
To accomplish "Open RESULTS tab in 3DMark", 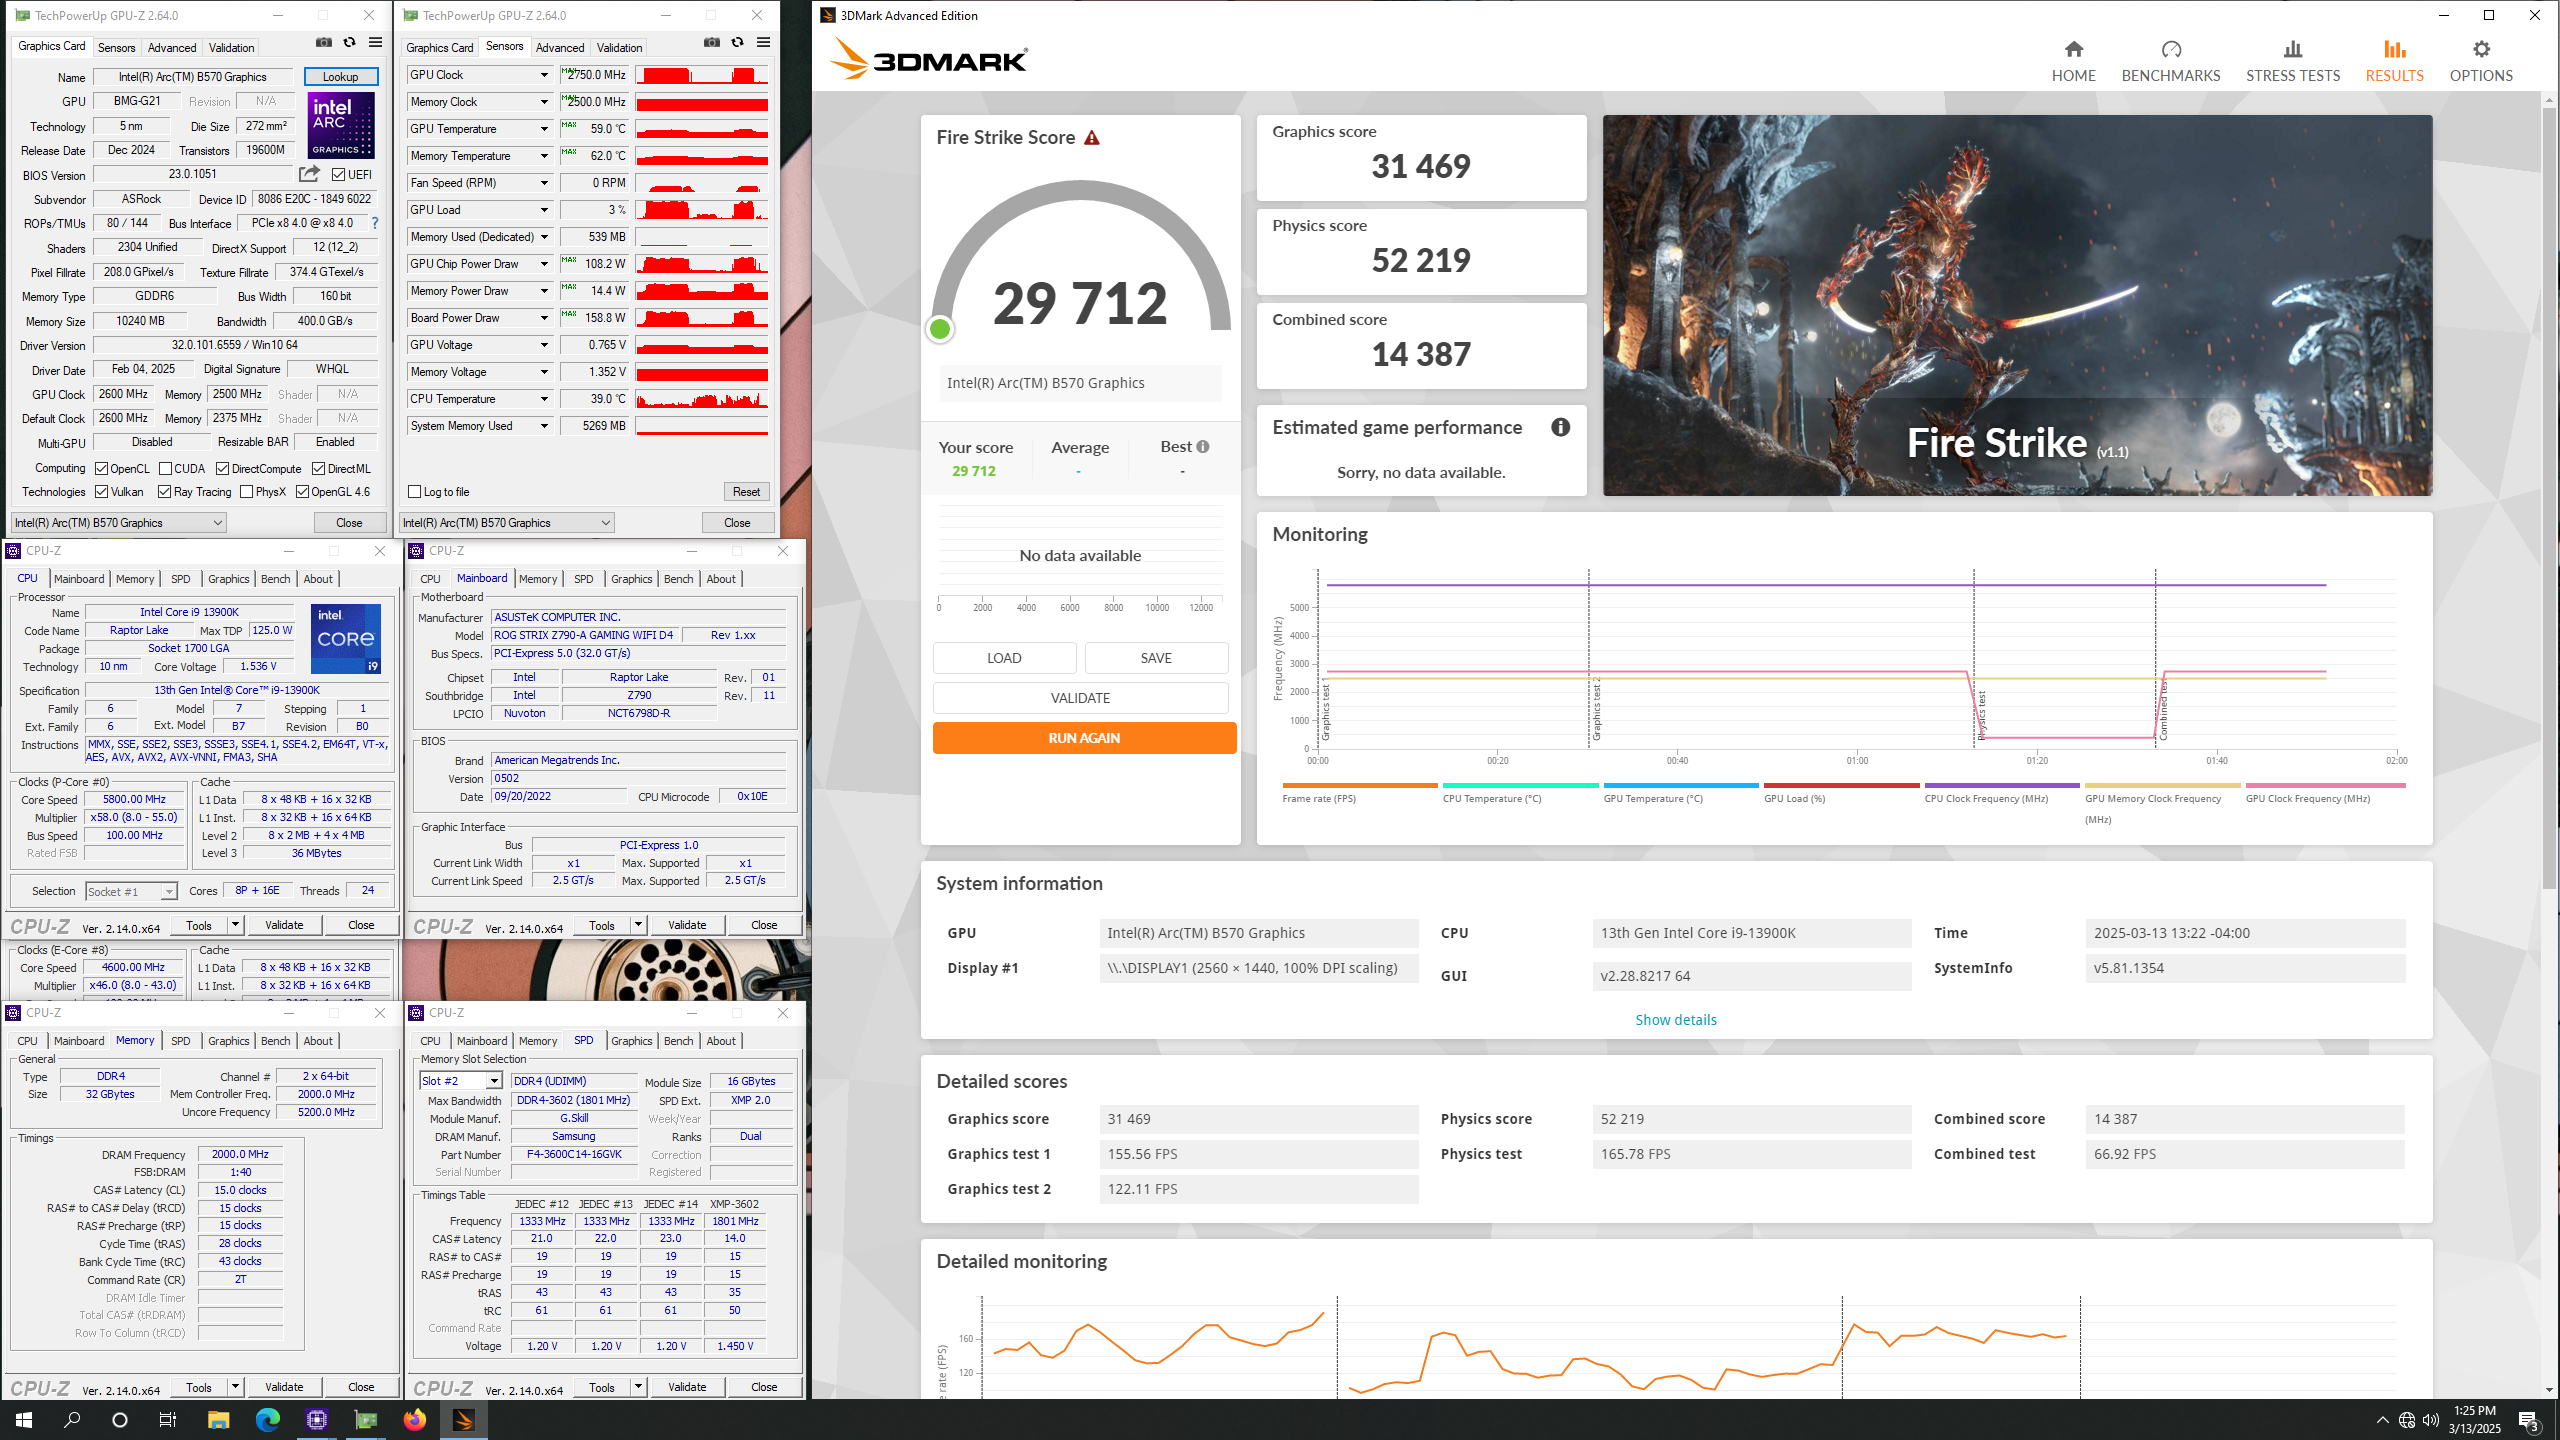I will tap(2394, 61).
